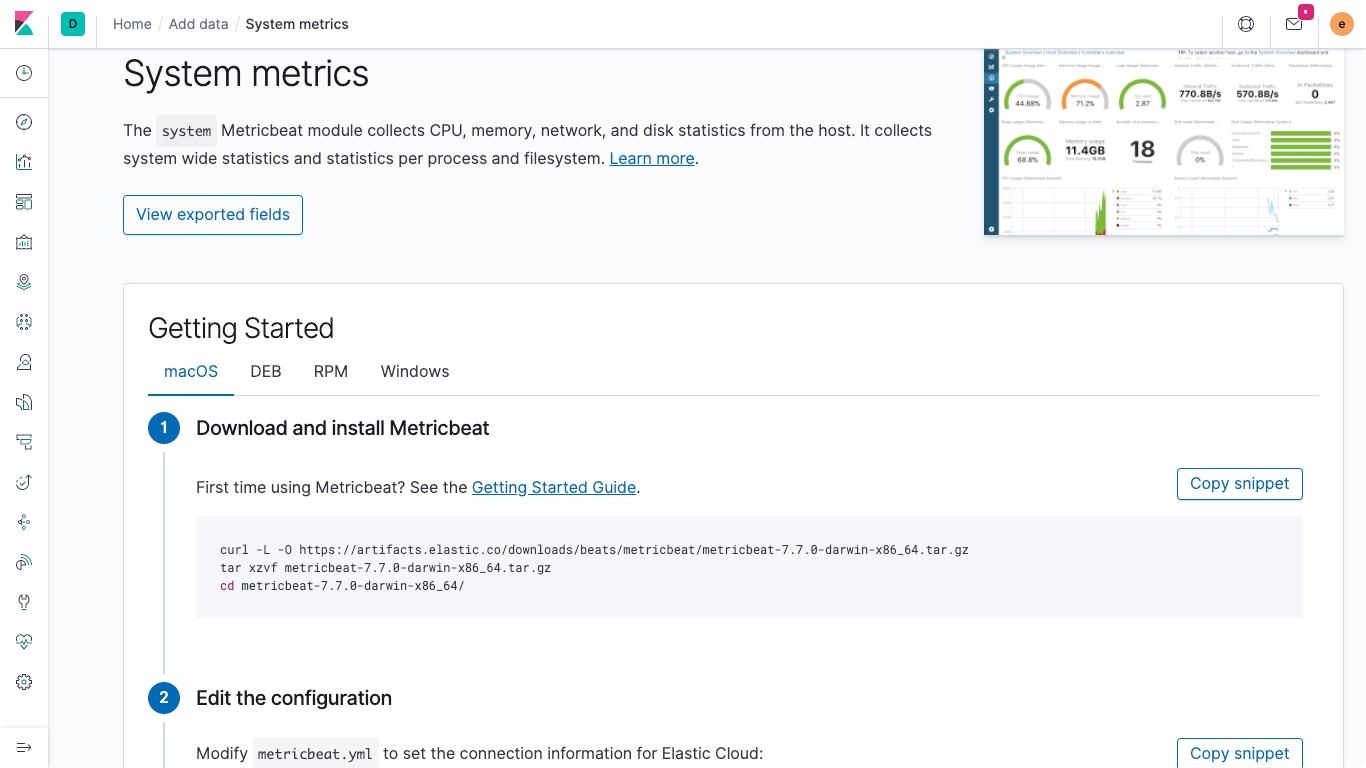Open the Getting Started Guide link

[x=554, y=487]
